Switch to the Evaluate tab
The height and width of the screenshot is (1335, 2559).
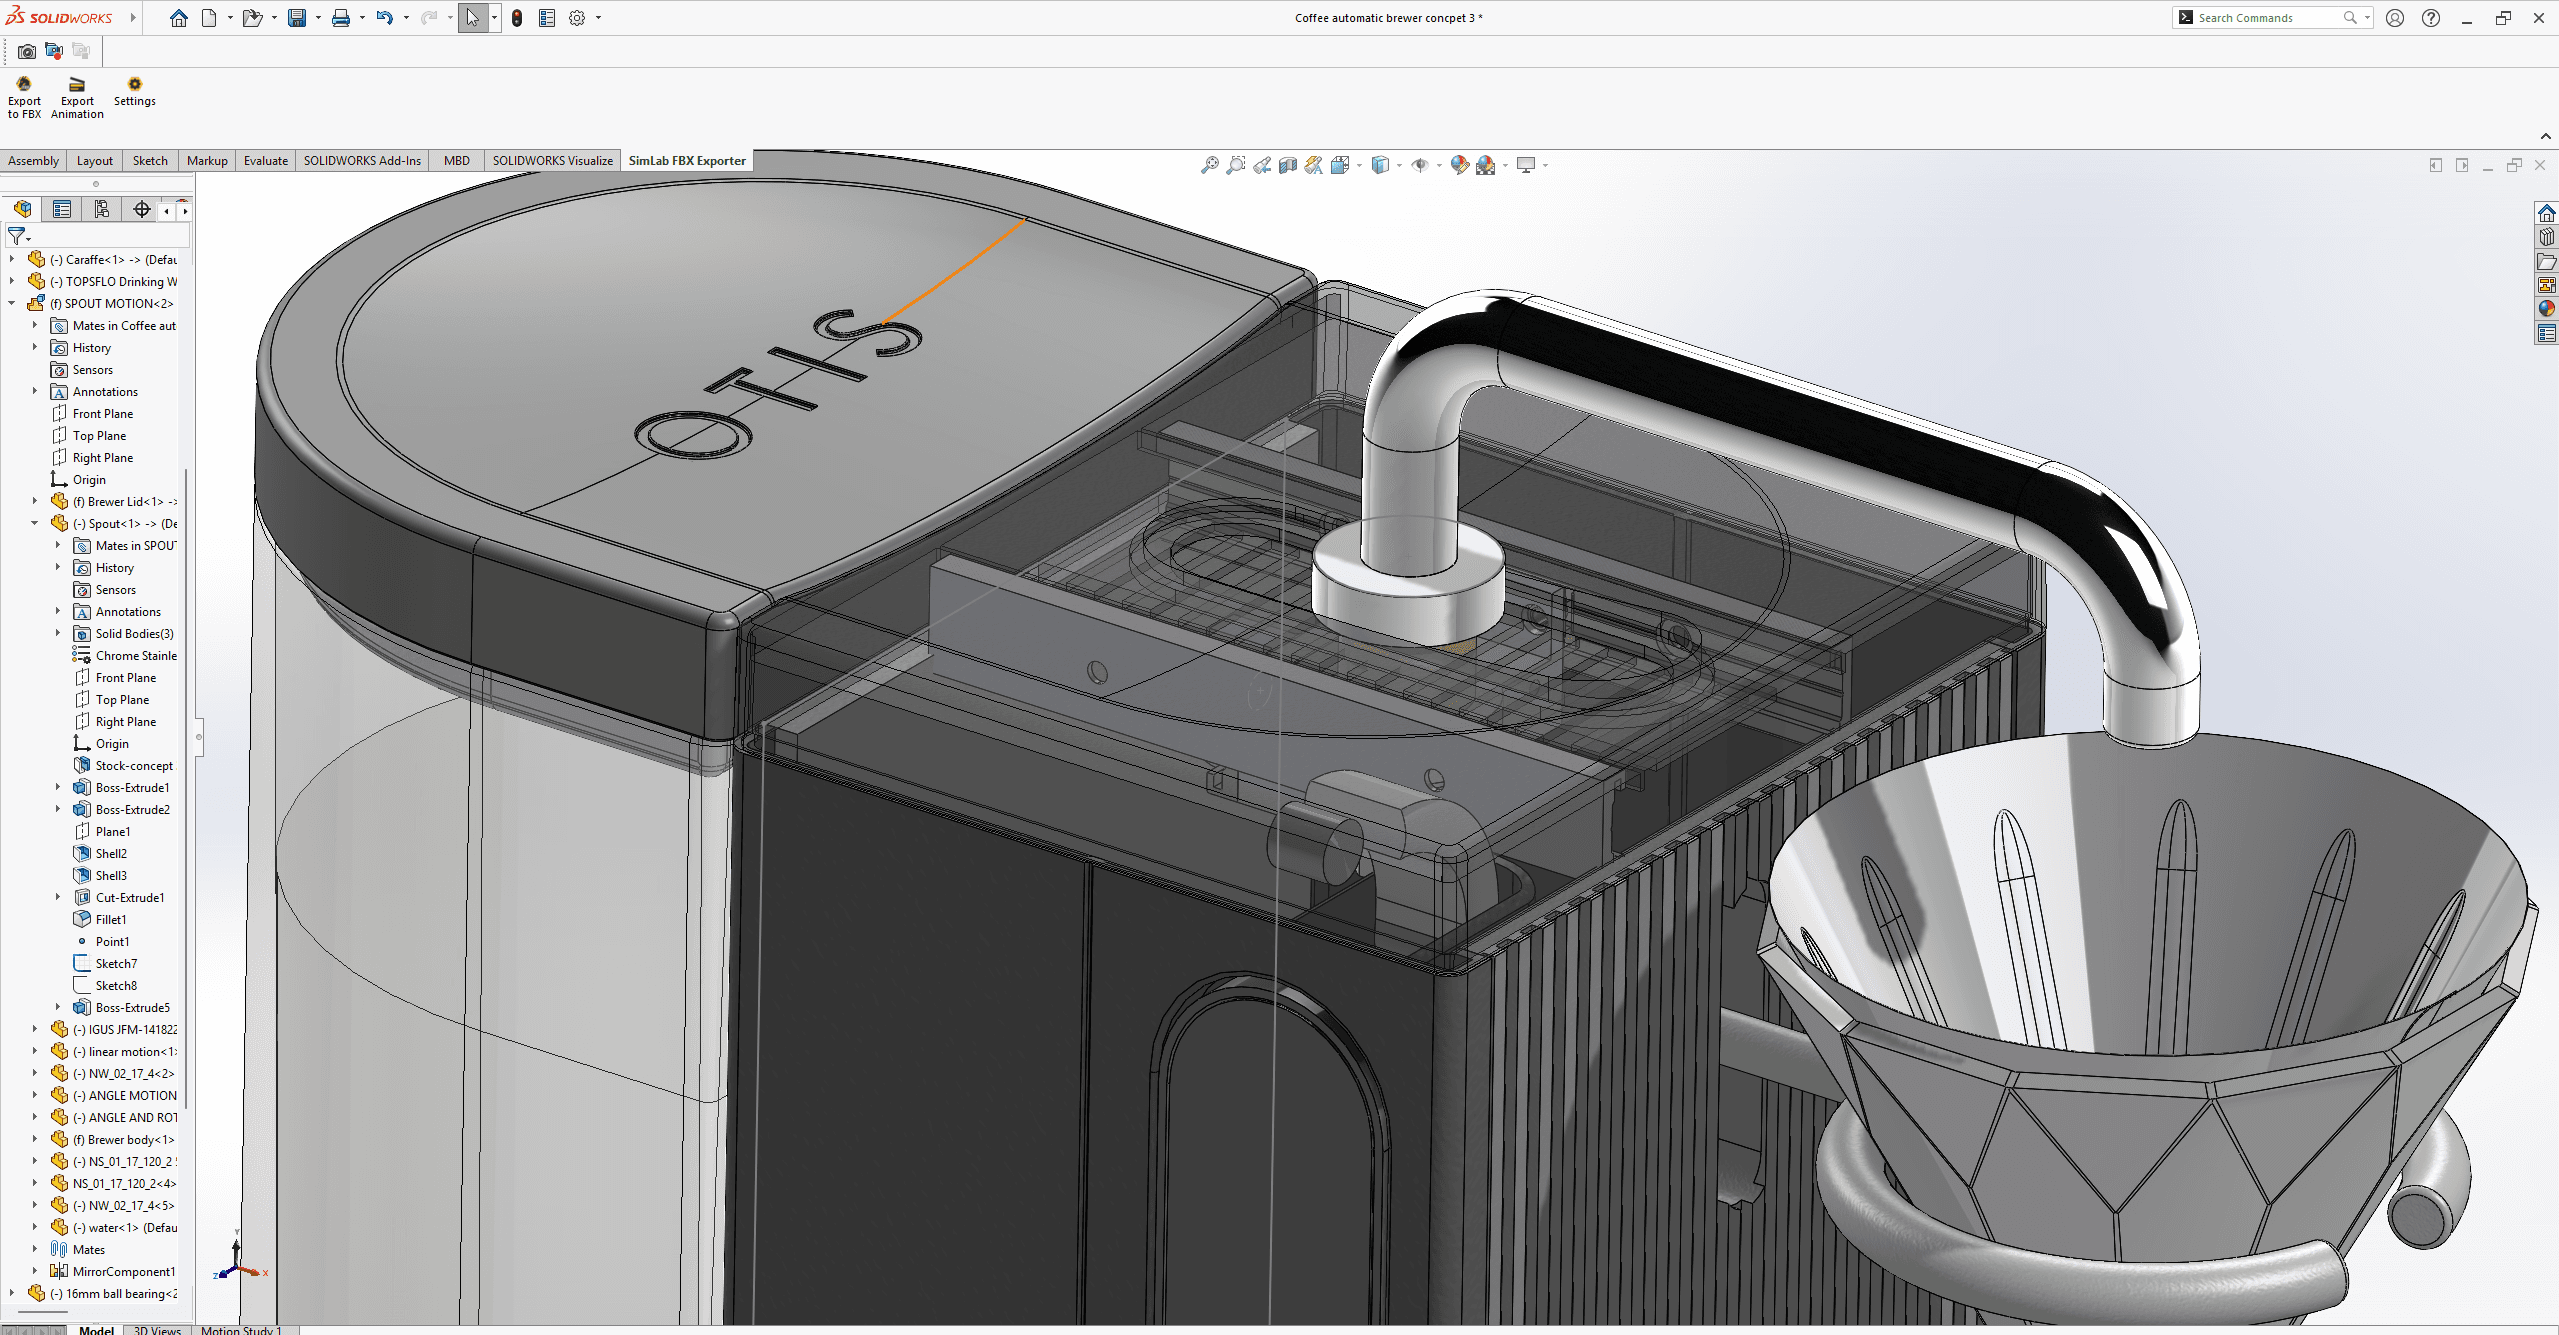coord(265,160)
